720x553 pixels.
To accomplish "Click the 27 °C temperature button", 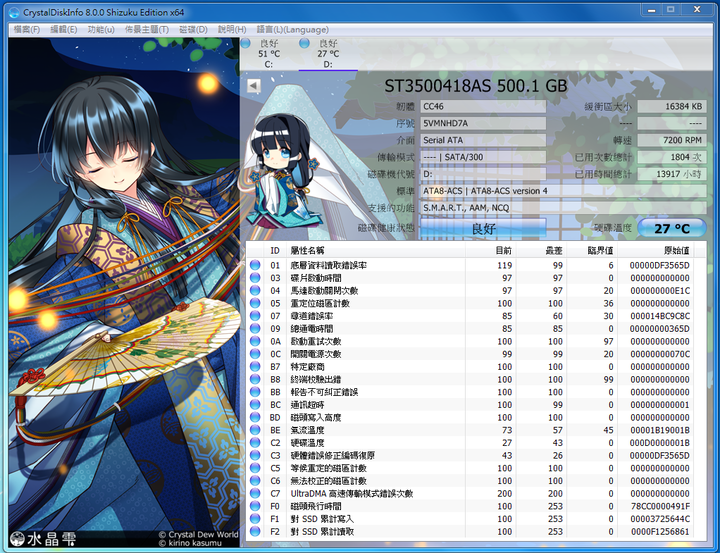I will [x=672, y=228].
